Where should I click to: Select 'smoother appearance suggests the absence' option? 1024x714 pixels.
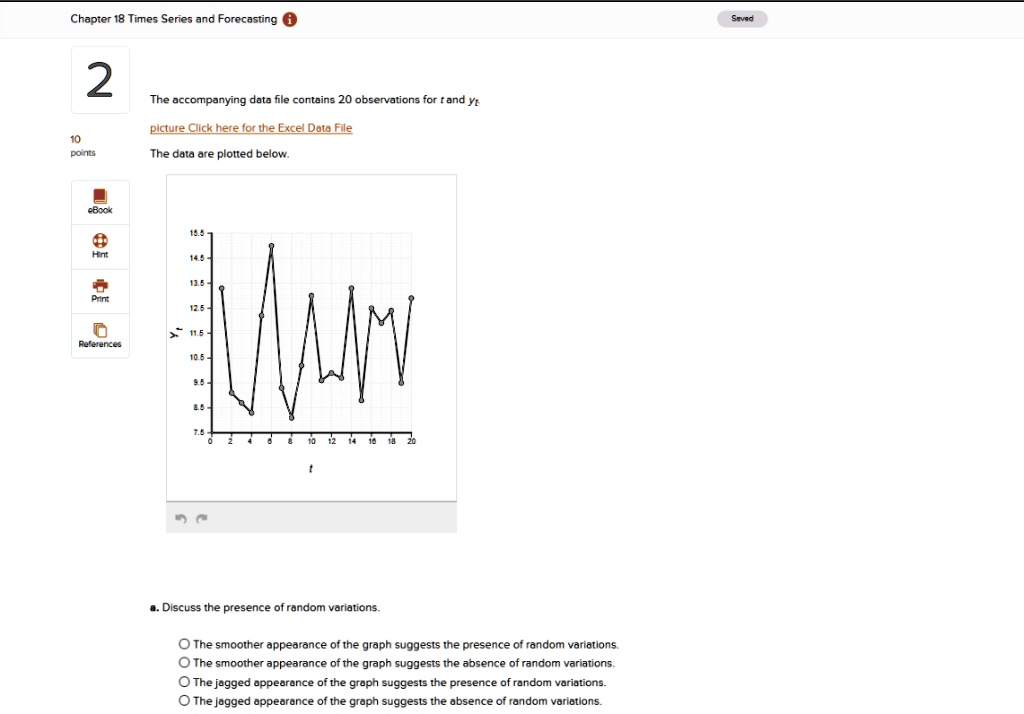(x=184, y=663)
